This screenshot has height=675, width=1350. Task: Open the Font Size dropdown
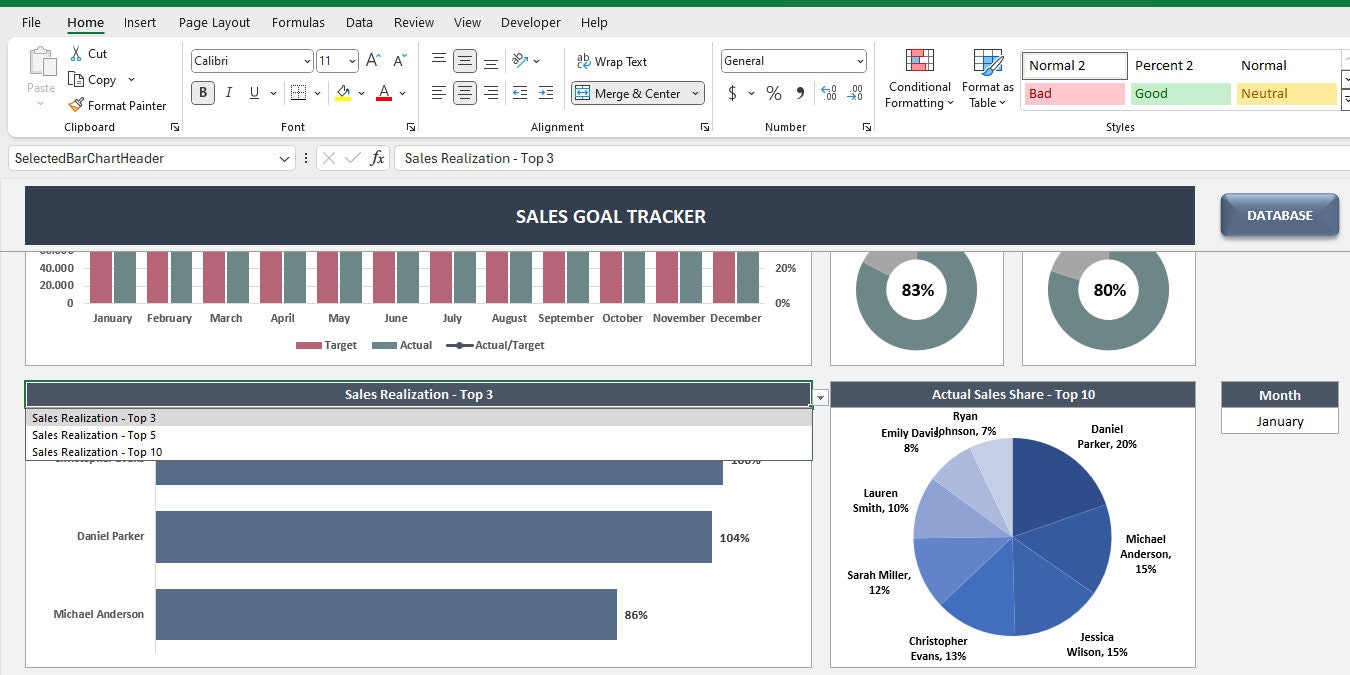pyautogui.click(x=351, y=60)
